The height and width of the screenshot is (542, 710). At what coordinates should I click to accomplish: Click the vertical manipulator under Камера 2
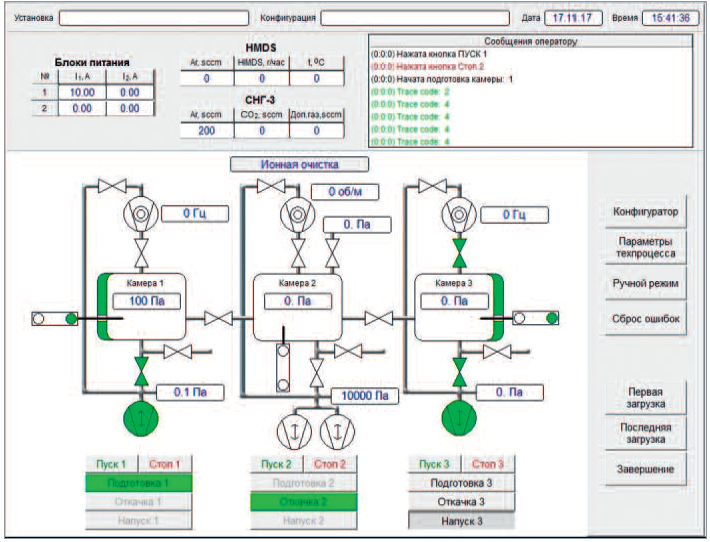coord(283,367)
